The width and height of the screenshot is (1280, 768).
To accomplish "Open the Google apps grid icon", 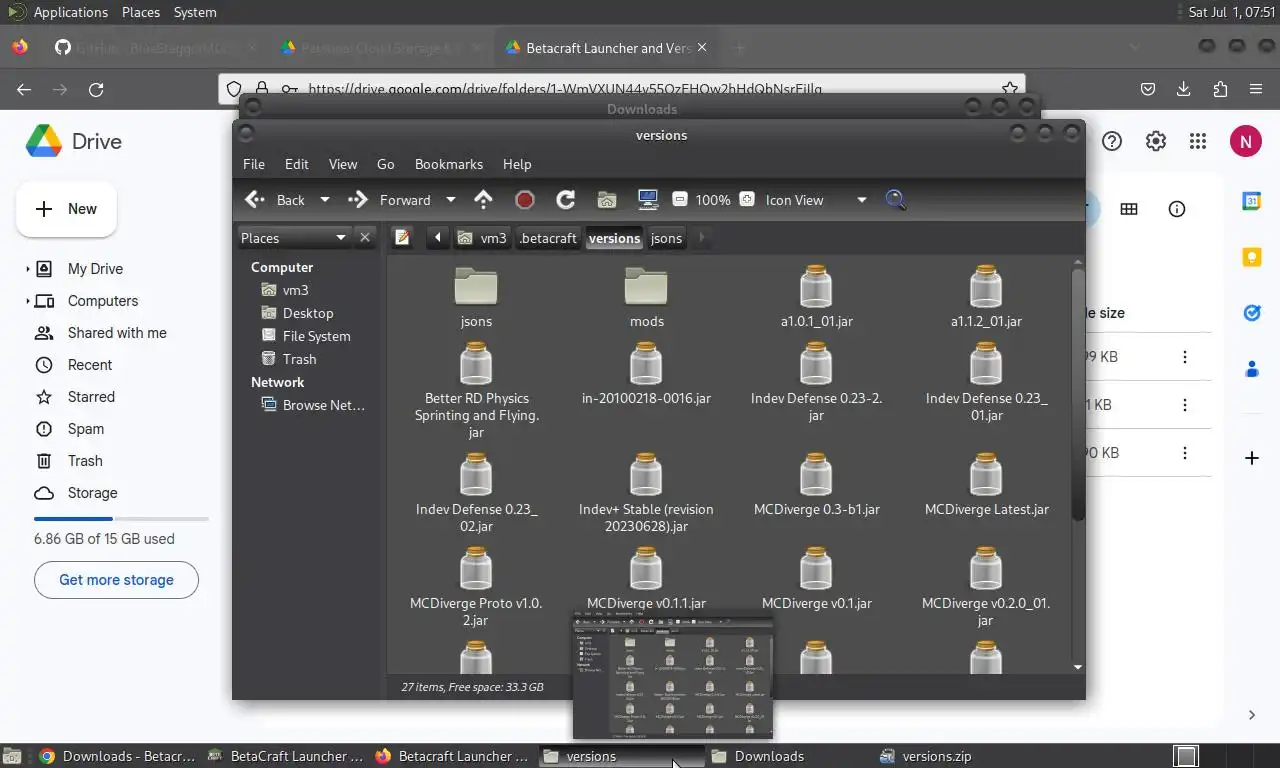I will click(1198, 141).
